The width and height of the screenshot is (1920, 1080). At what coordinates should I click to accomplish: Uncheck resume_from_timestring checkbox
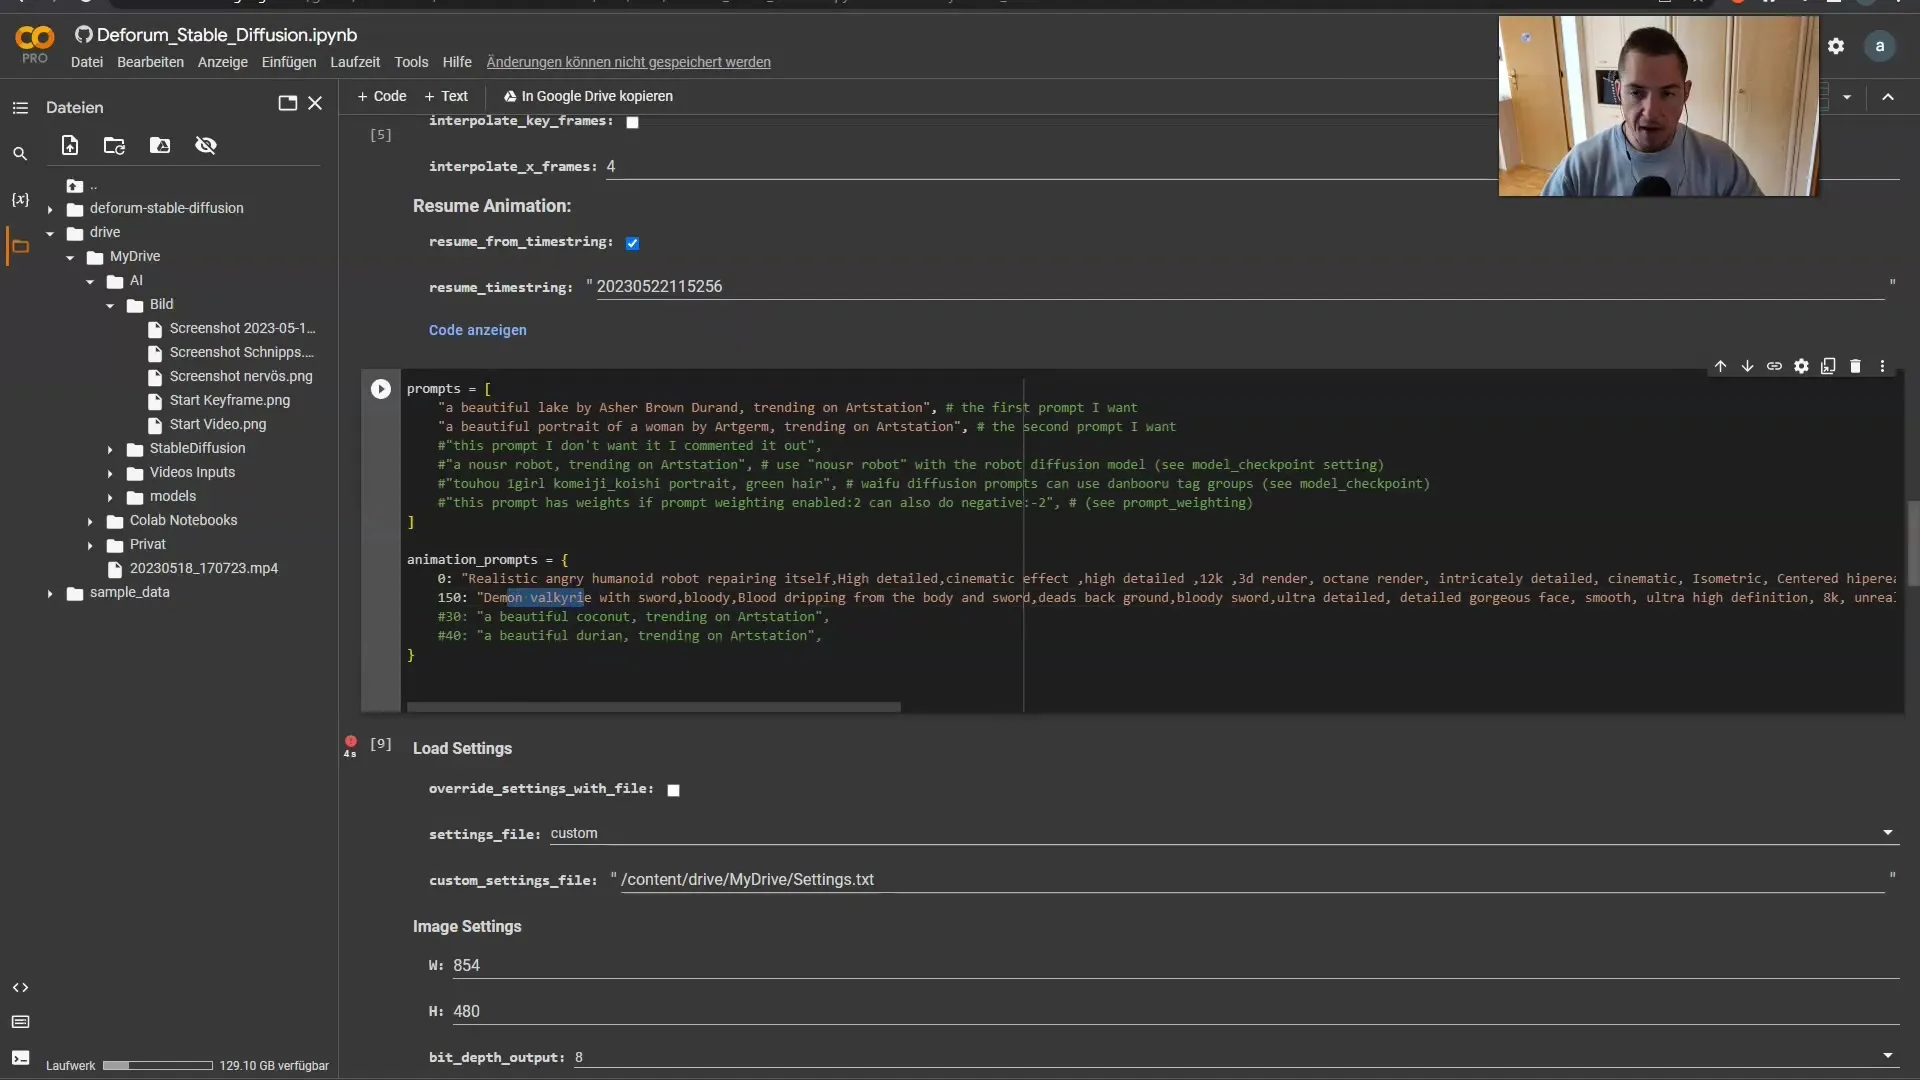tap(632, 243)
